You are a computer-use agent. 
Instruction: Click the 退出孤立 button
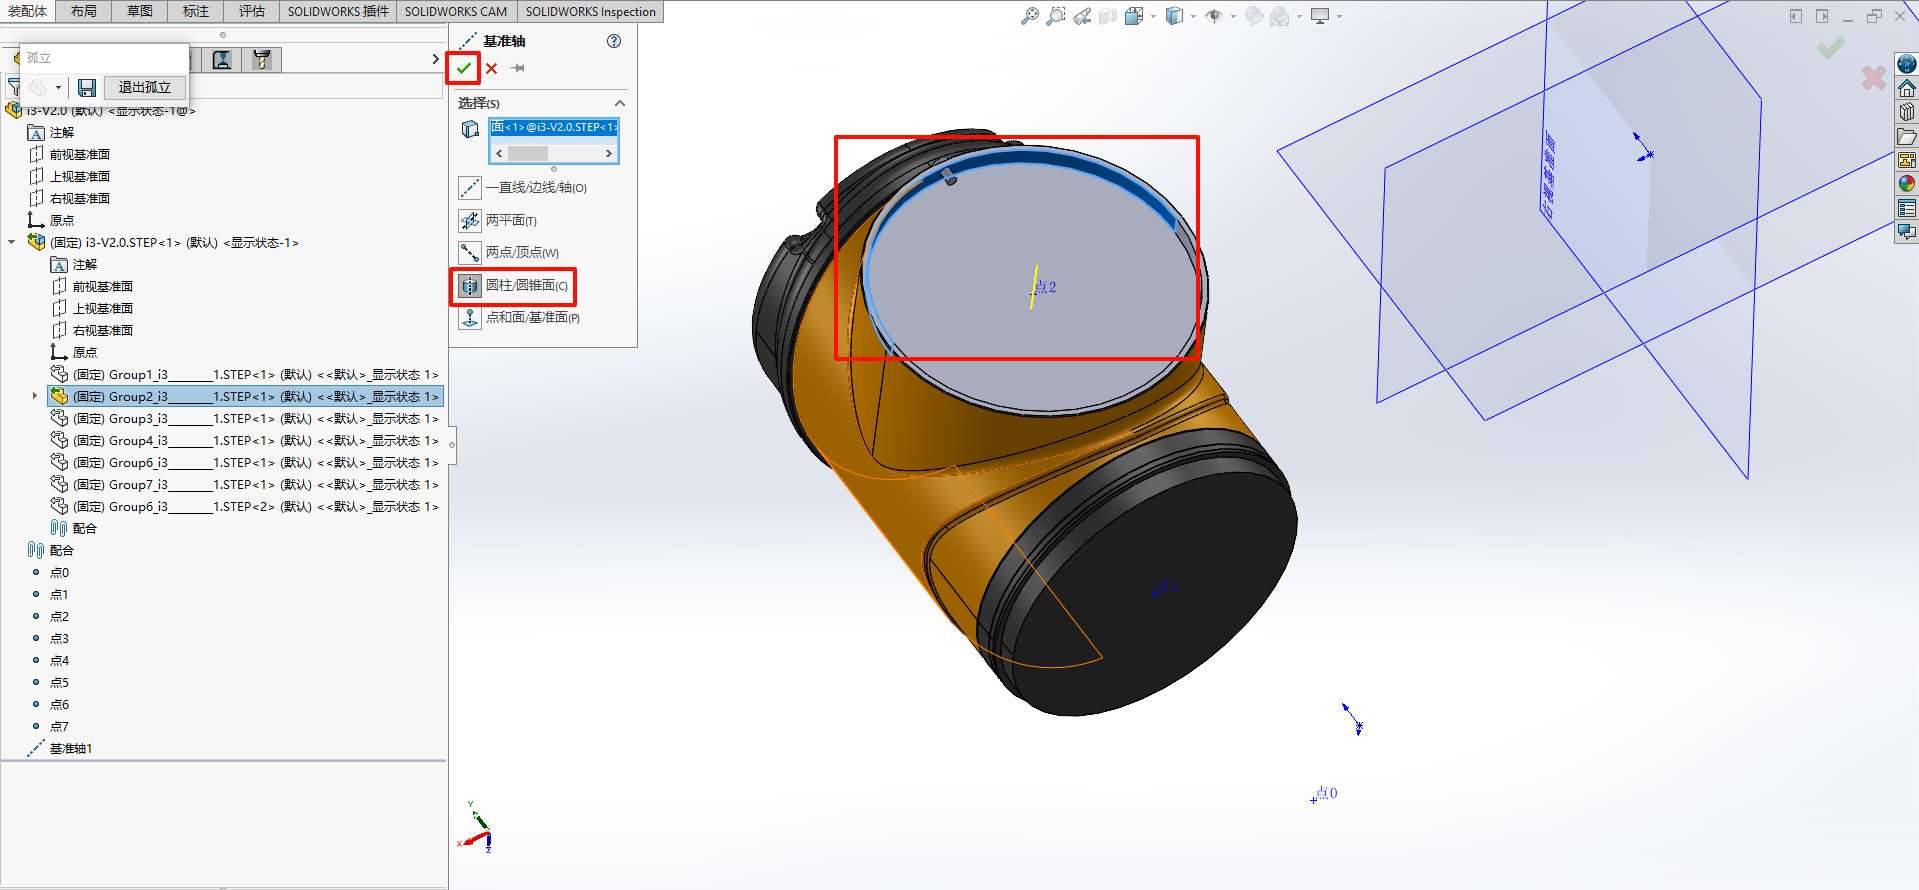(145, 88)
